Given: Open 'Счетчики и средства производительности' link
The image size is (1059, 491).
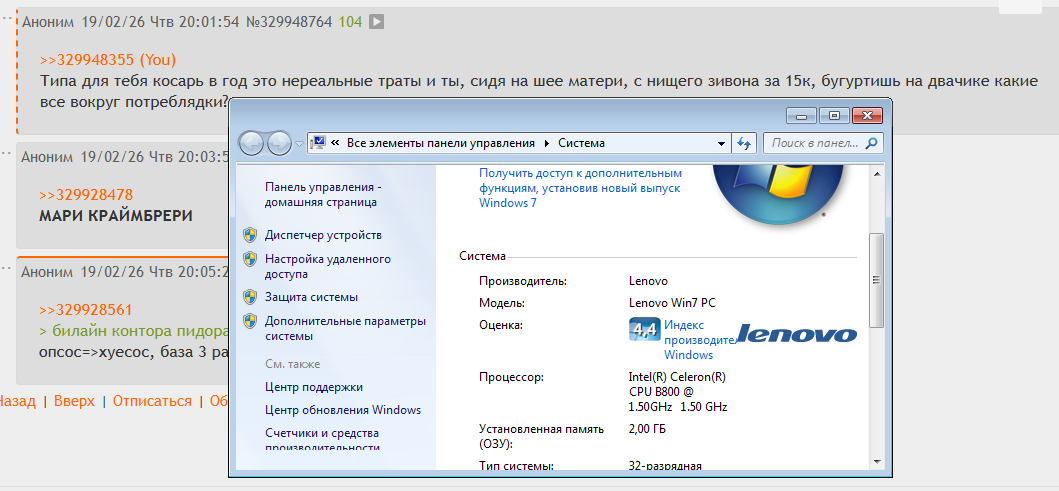Looking at the screenshot, I should [x=322, y=440].
